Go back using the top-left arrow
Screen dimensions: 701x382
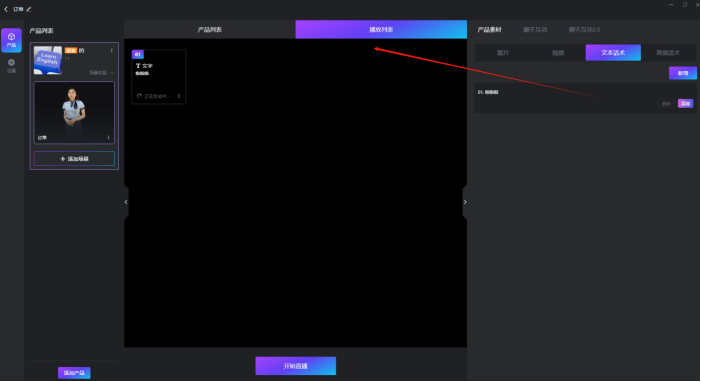pos(6,9)
